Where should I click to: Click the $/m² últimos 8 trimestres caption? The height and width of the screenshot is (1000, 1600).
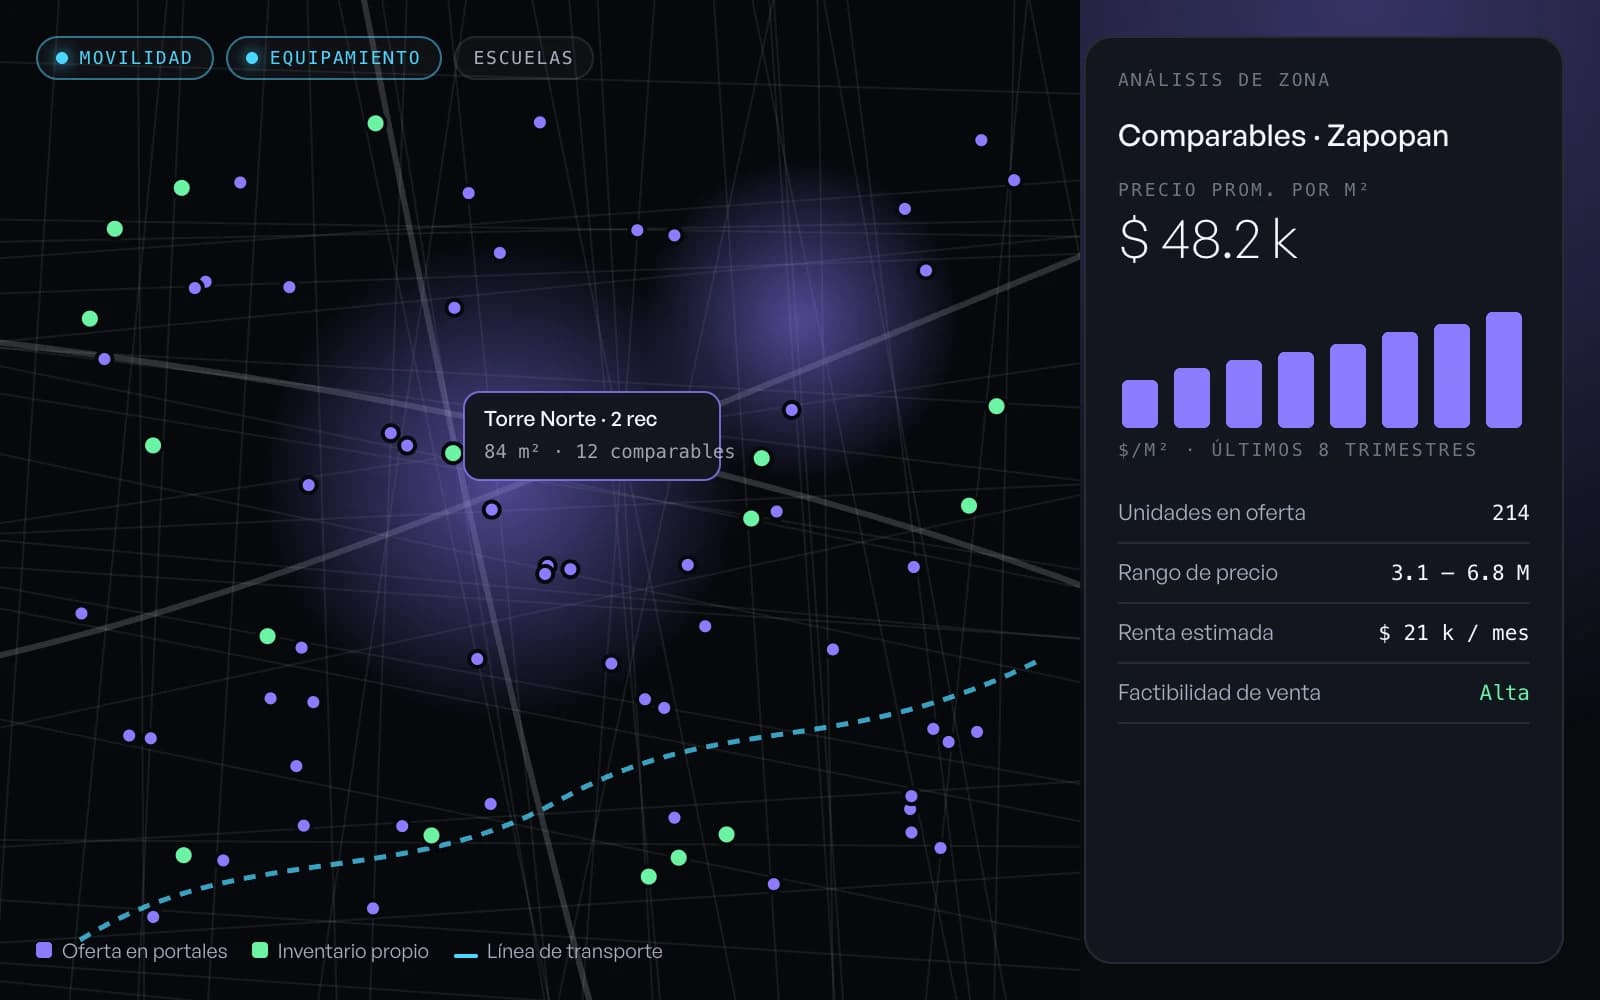pyautogui.click(x=1297, y=450)
